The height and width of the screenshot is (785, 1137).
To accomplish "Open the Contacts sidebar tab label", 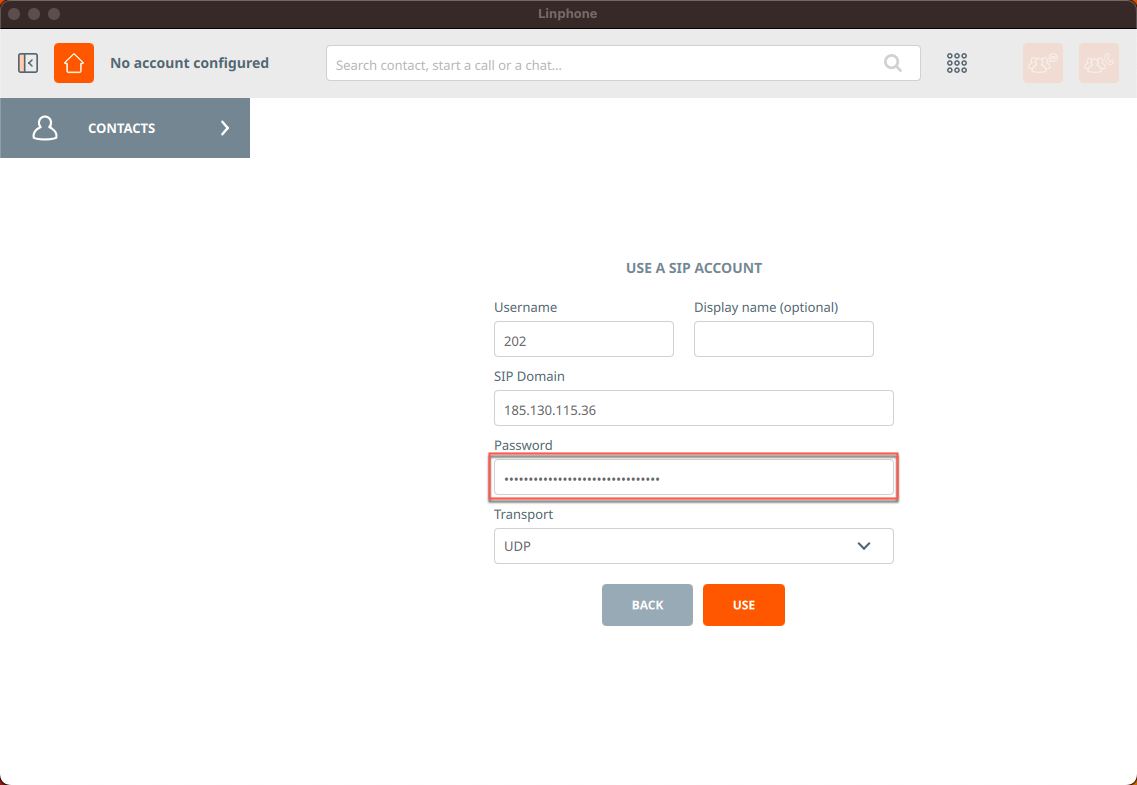I will [x=121, y=128].
